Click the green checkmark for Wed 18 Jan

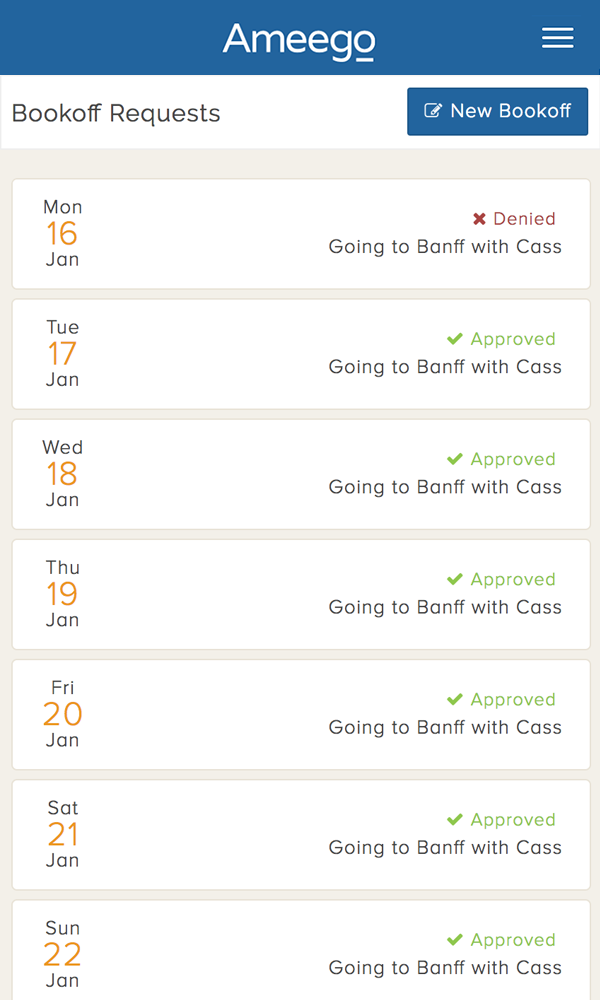coord(455,459)
